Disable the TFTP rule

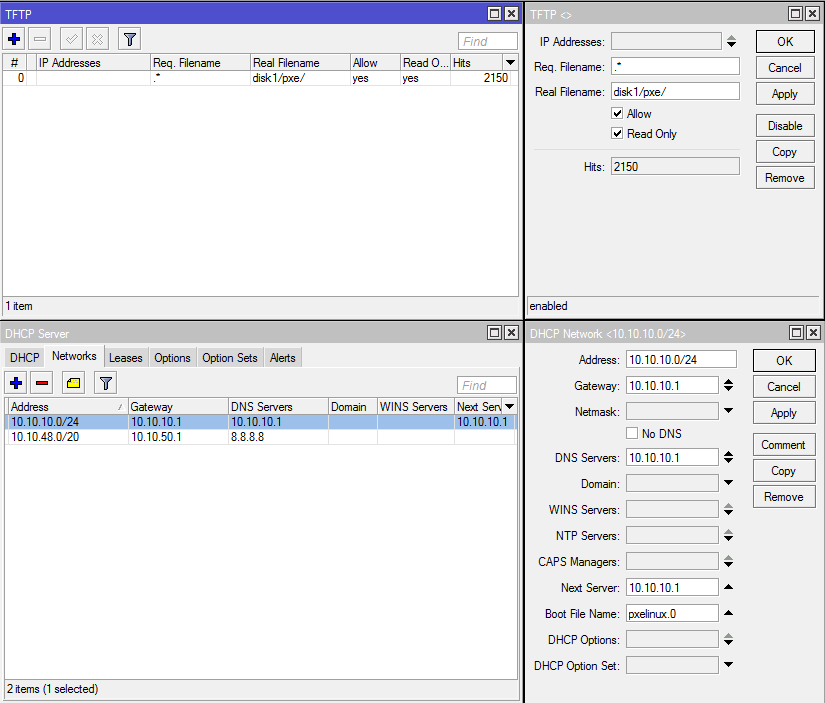(785, 126)
